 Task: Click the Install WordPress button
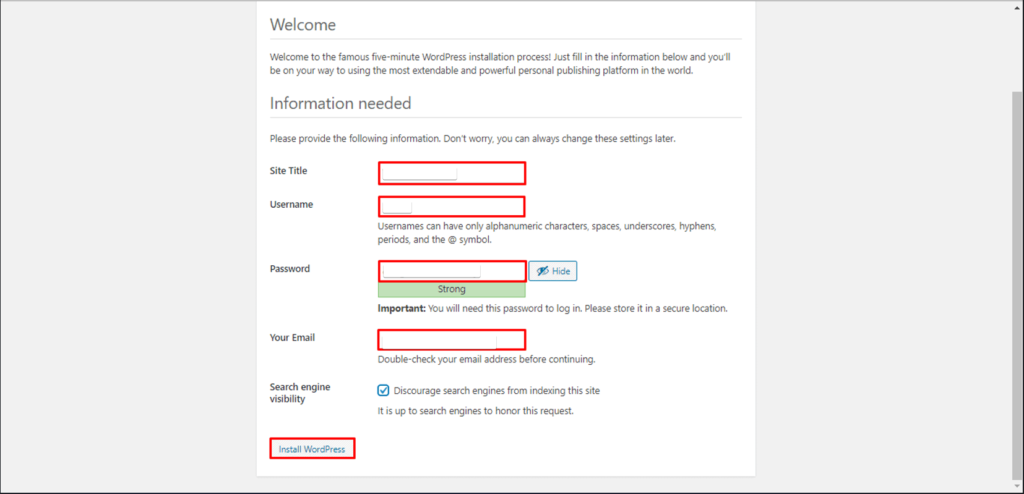coord(312,449)
